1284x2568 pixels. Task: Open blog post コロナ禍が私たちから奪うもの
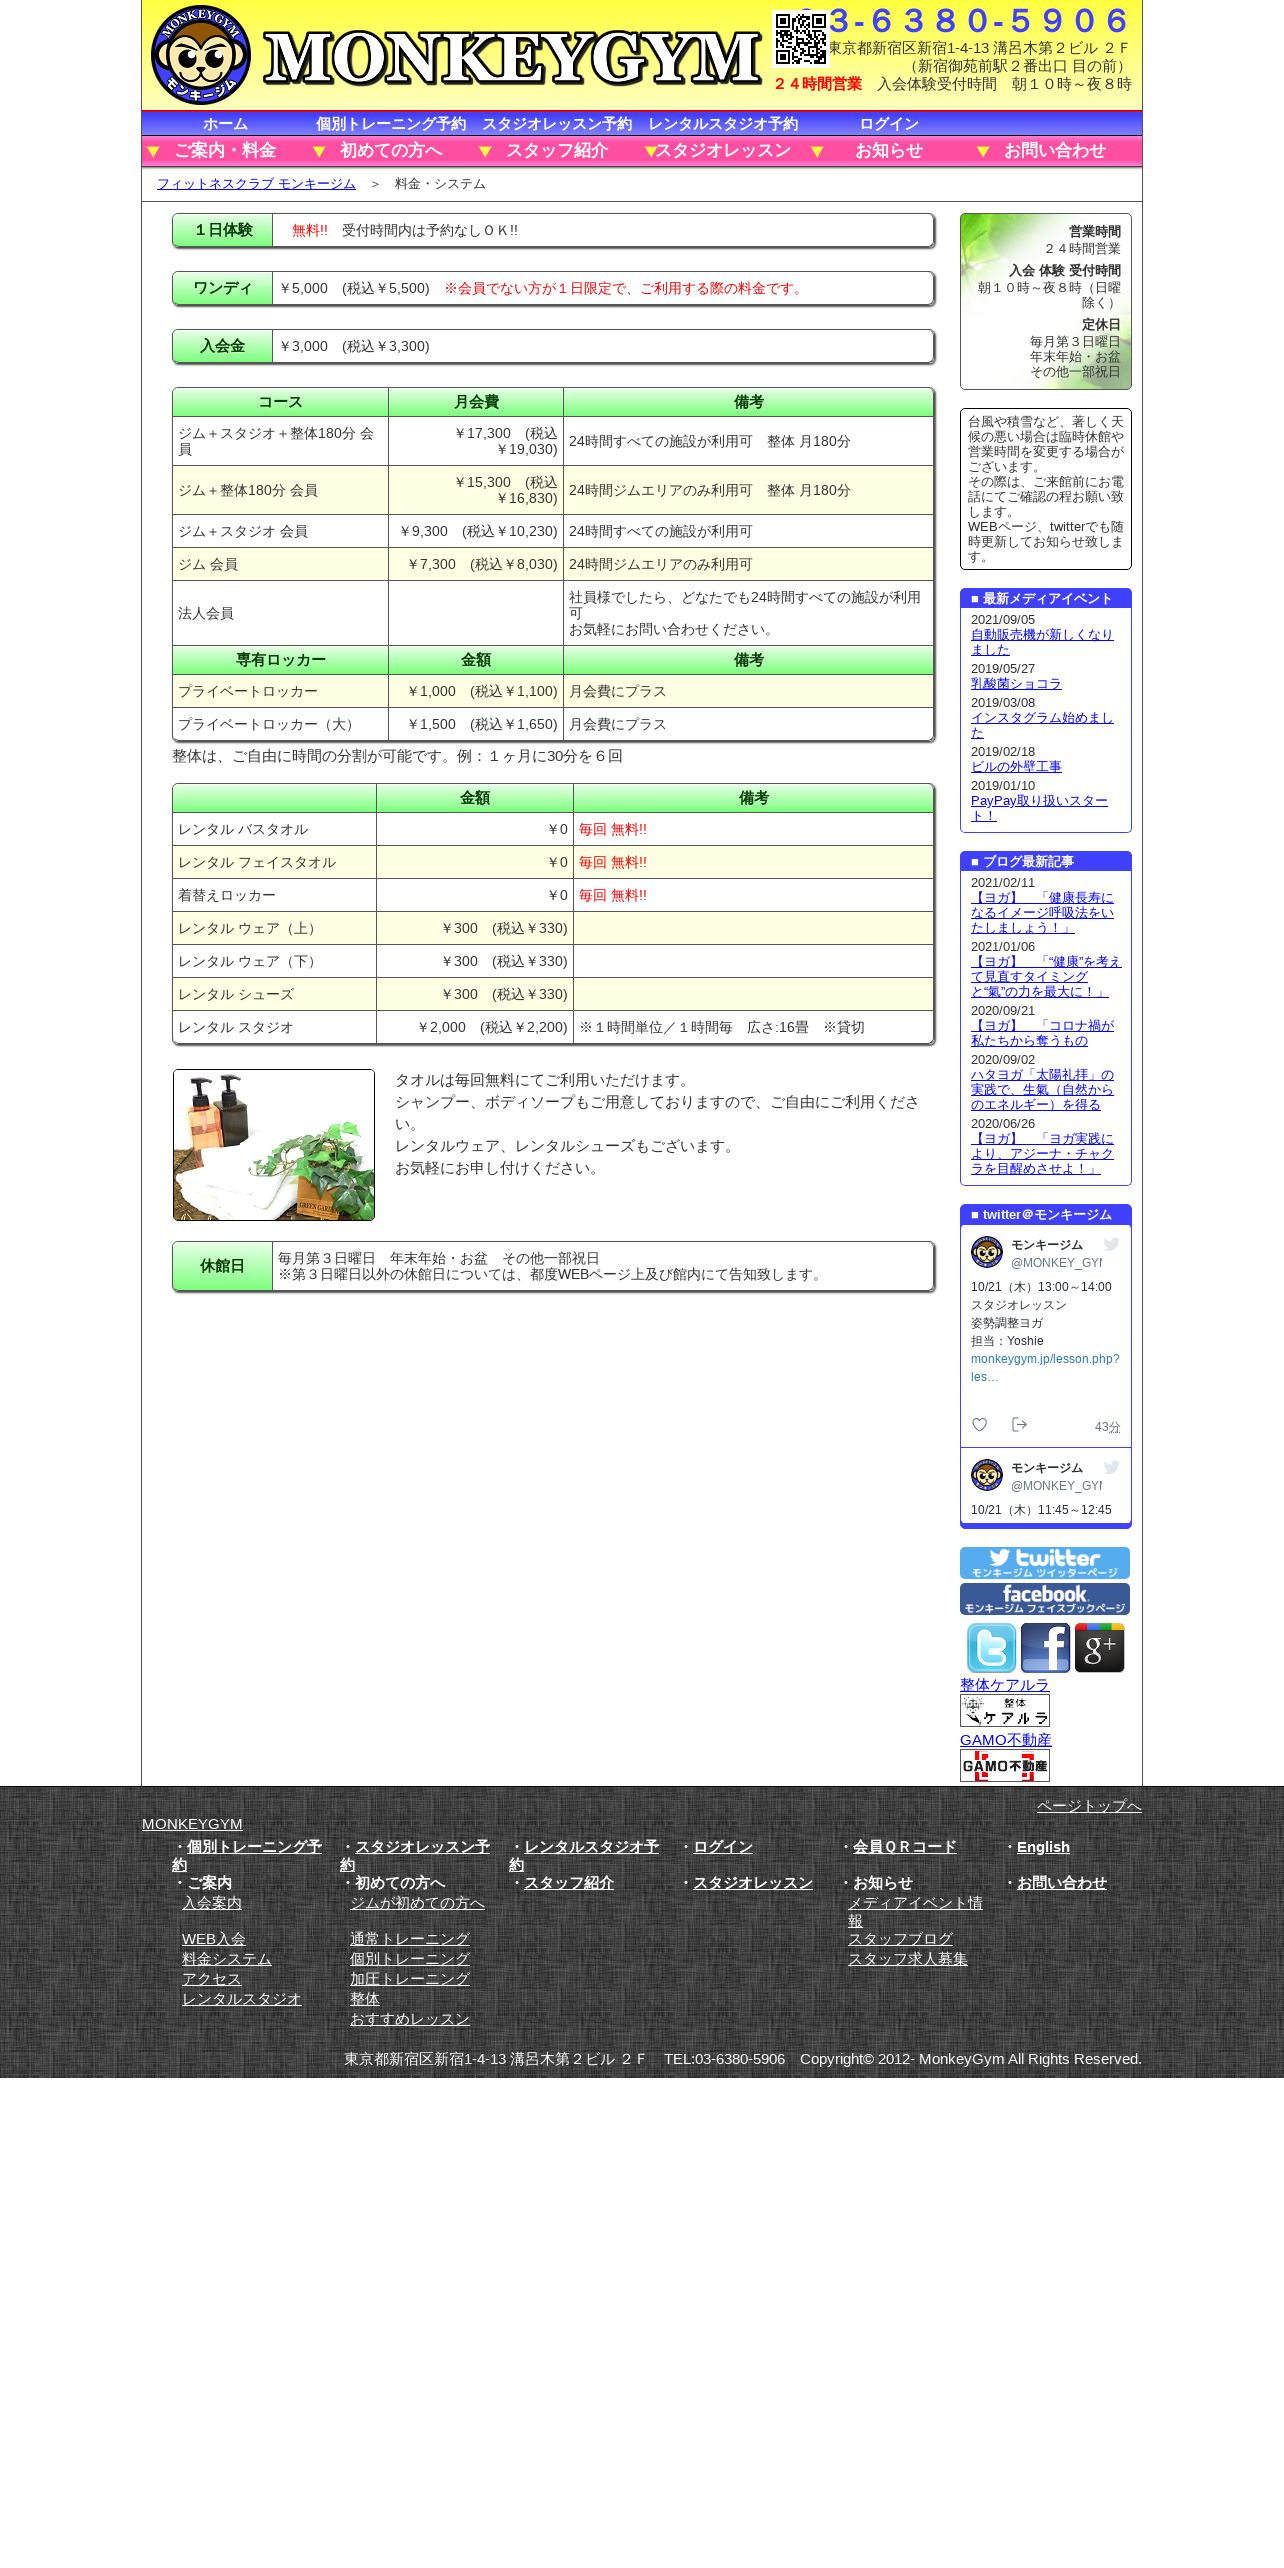click(x=1042, y=1033)
